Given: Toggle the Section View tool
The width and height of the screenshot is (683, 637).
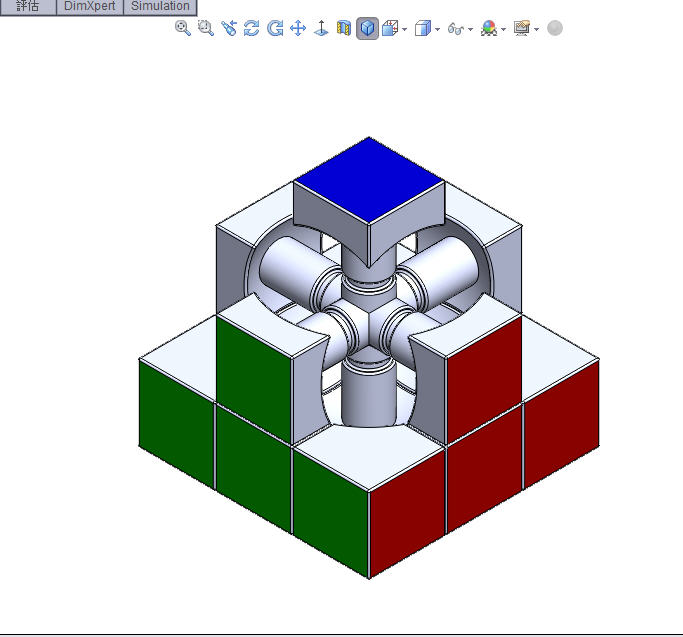Looking at the screenshot, I should click(344, 28).
